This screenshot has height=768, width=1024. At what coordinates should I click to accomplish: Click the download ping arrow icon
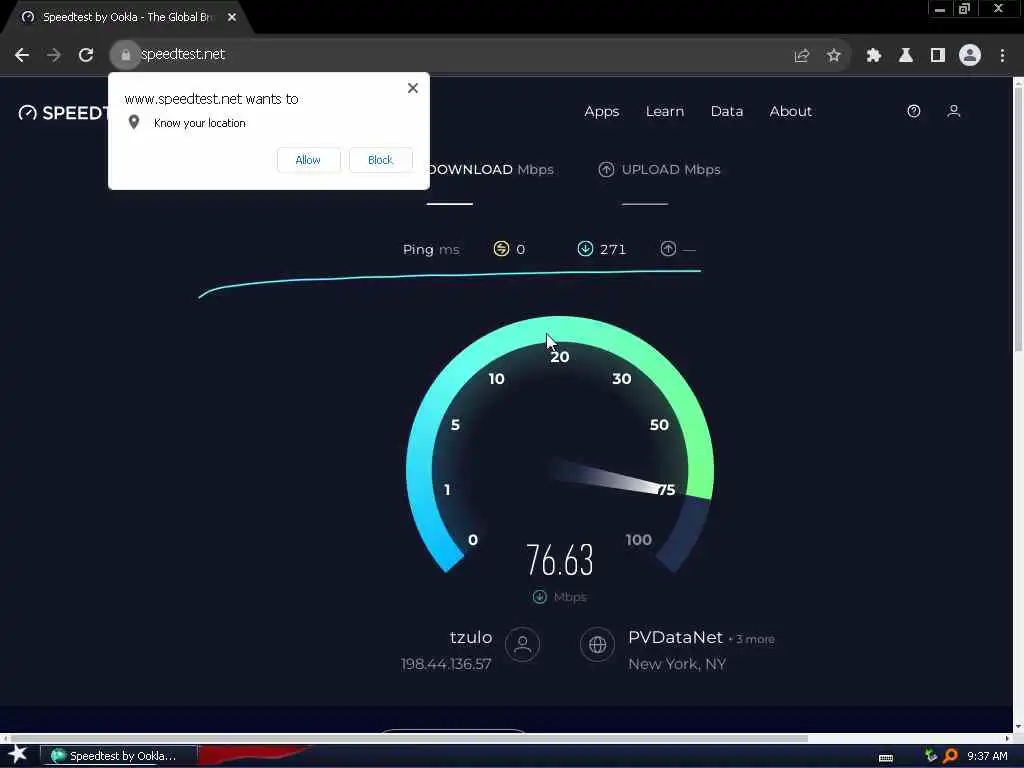[x=585, y=249]
